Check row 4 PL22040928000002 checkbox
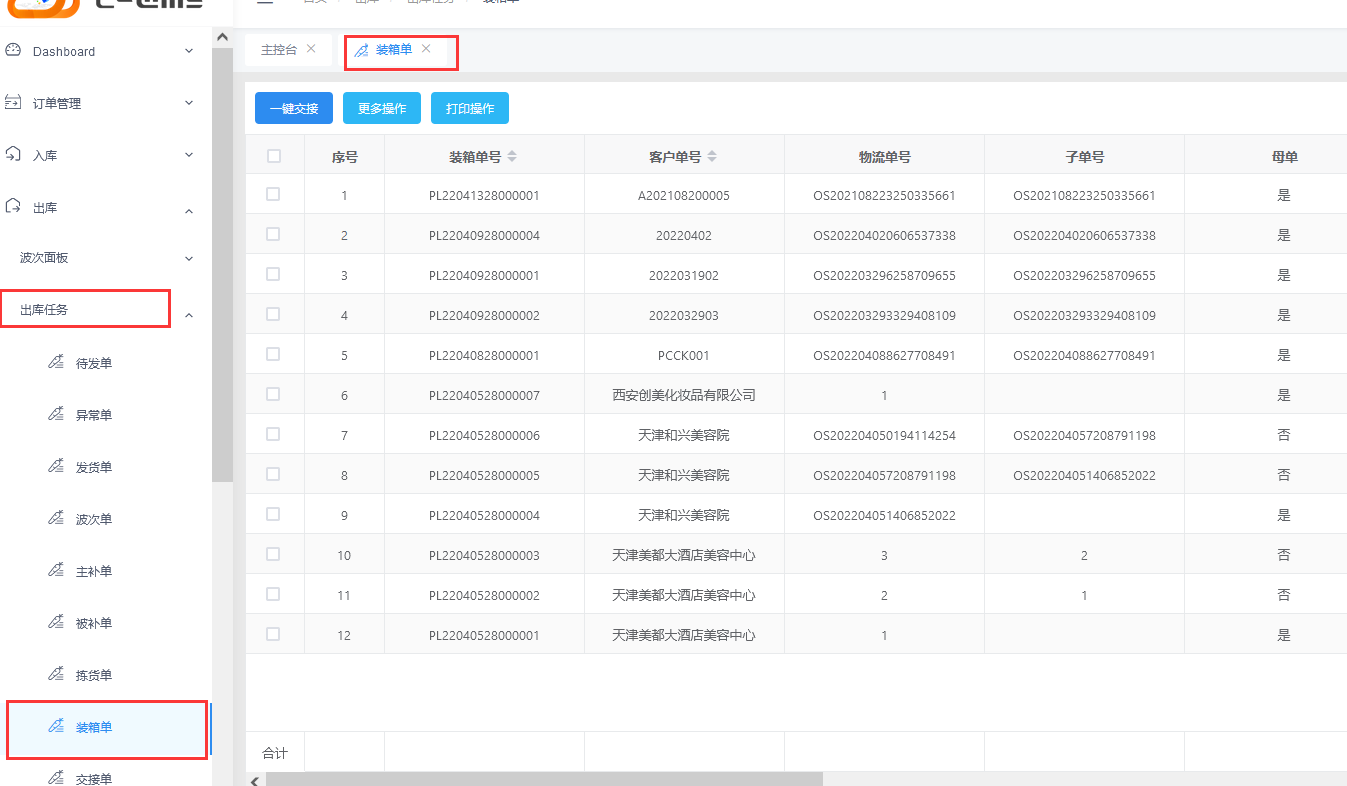The height and width of the screenshot is (786, 1347). point(273,314)
